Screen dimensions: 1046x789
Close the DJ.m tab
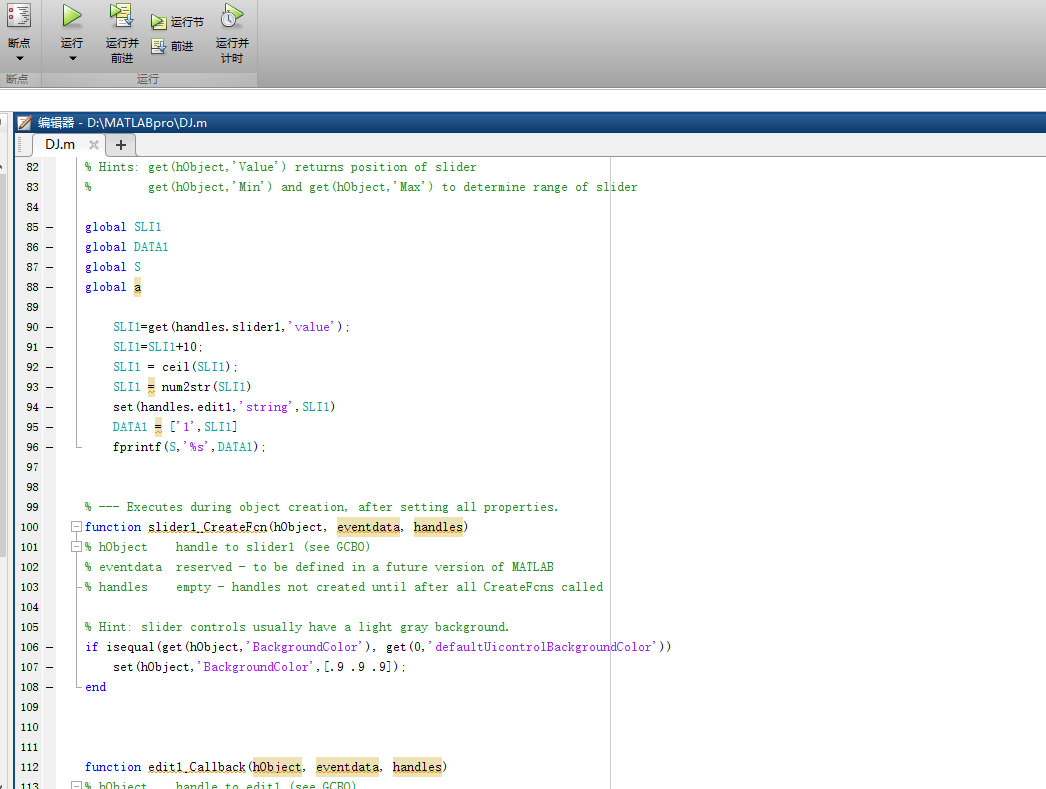(x=93, y=143)
